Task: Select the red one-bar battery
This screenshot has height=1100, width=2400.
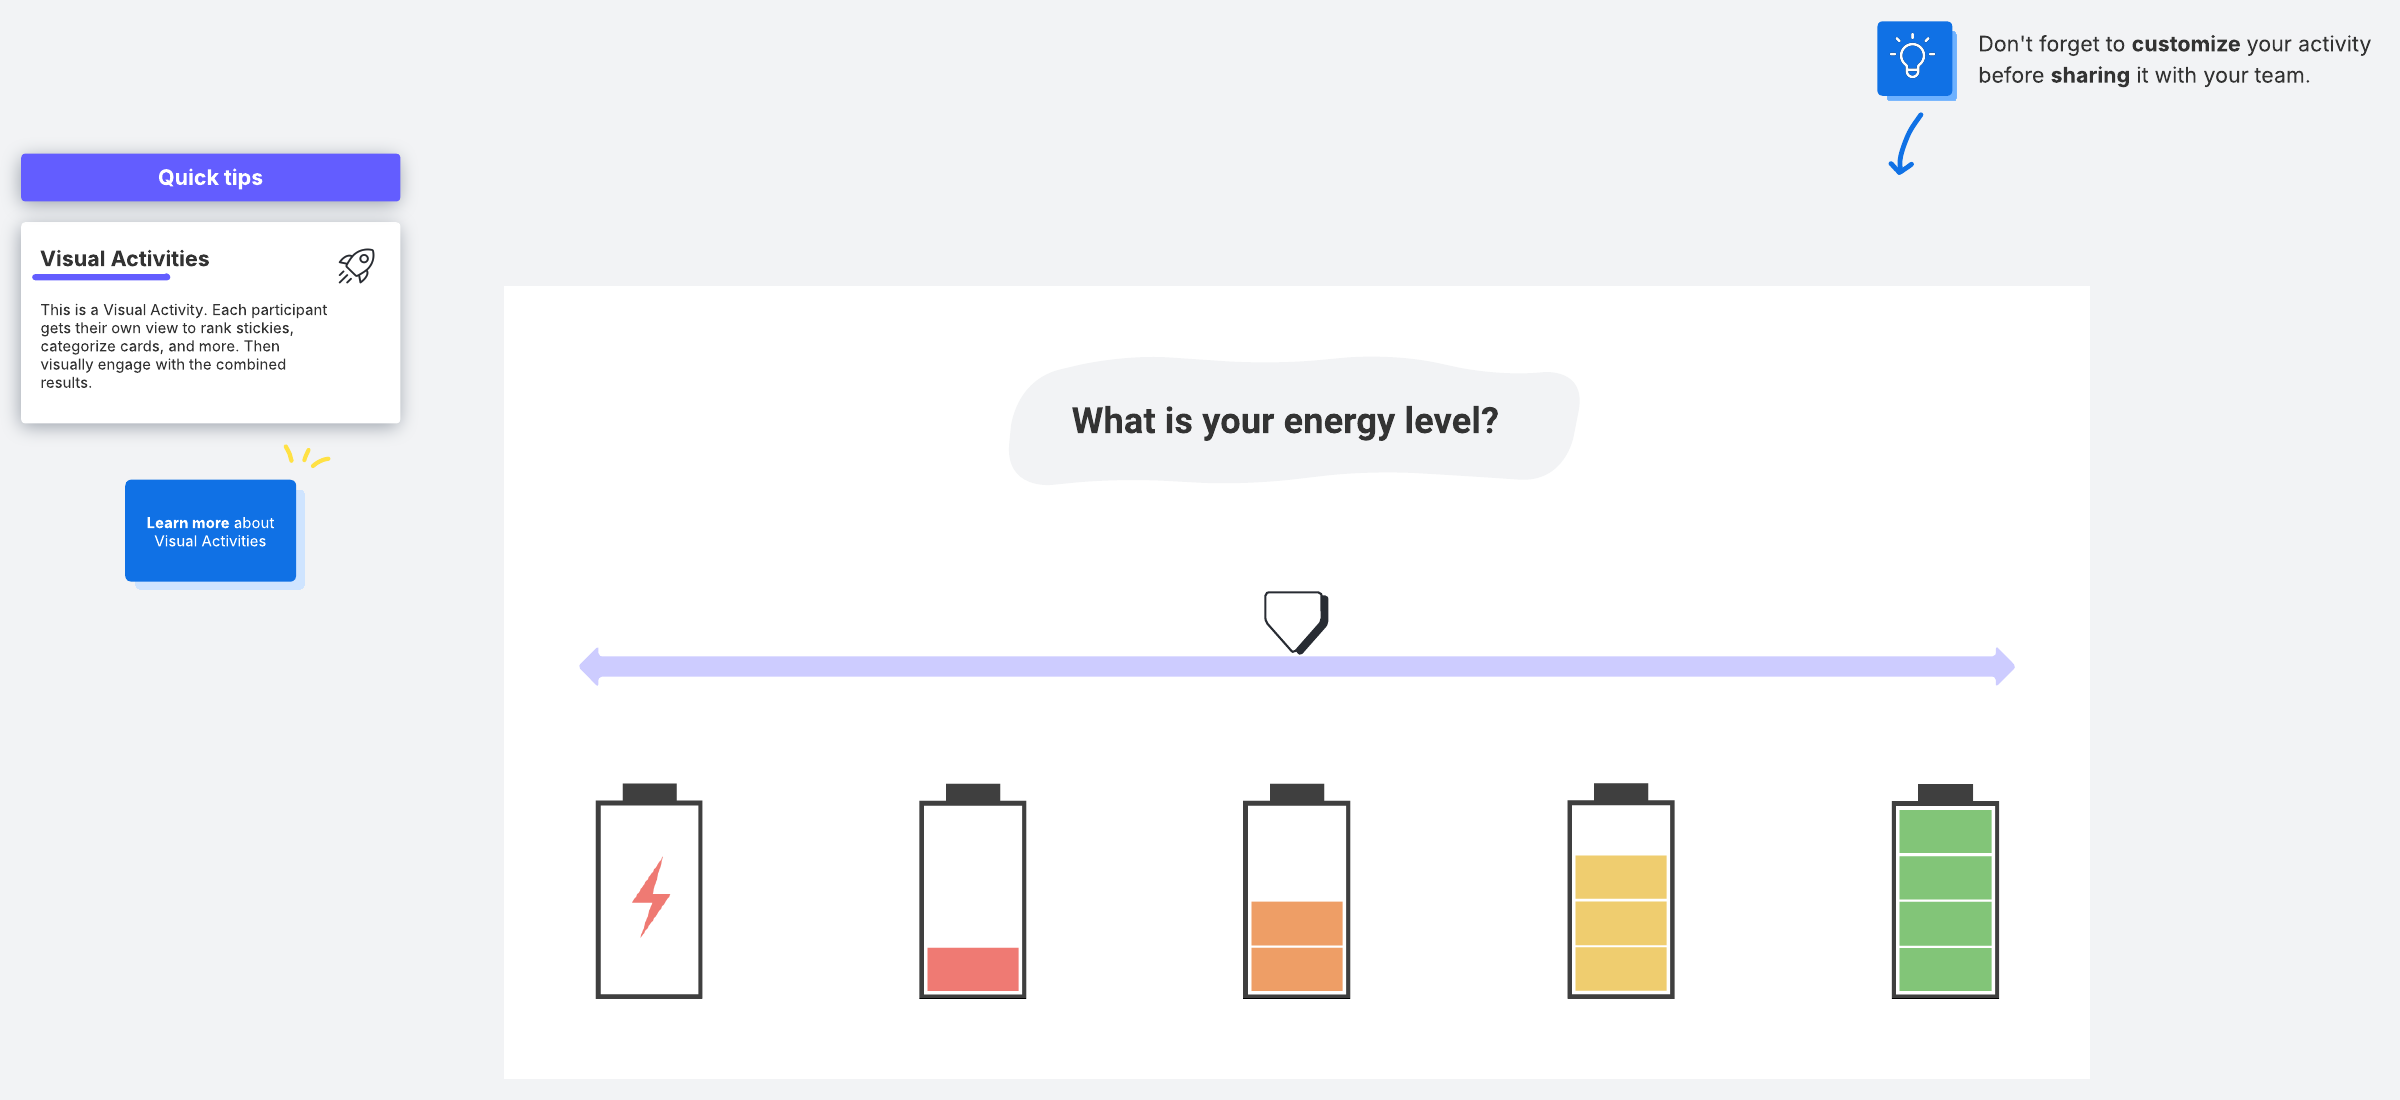Action: (973, 892)
